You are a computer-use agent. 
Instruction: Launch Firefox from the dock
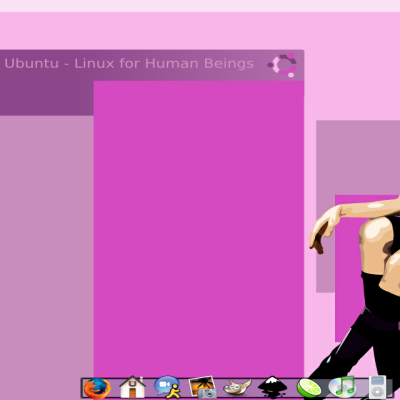tap(97, 388)
